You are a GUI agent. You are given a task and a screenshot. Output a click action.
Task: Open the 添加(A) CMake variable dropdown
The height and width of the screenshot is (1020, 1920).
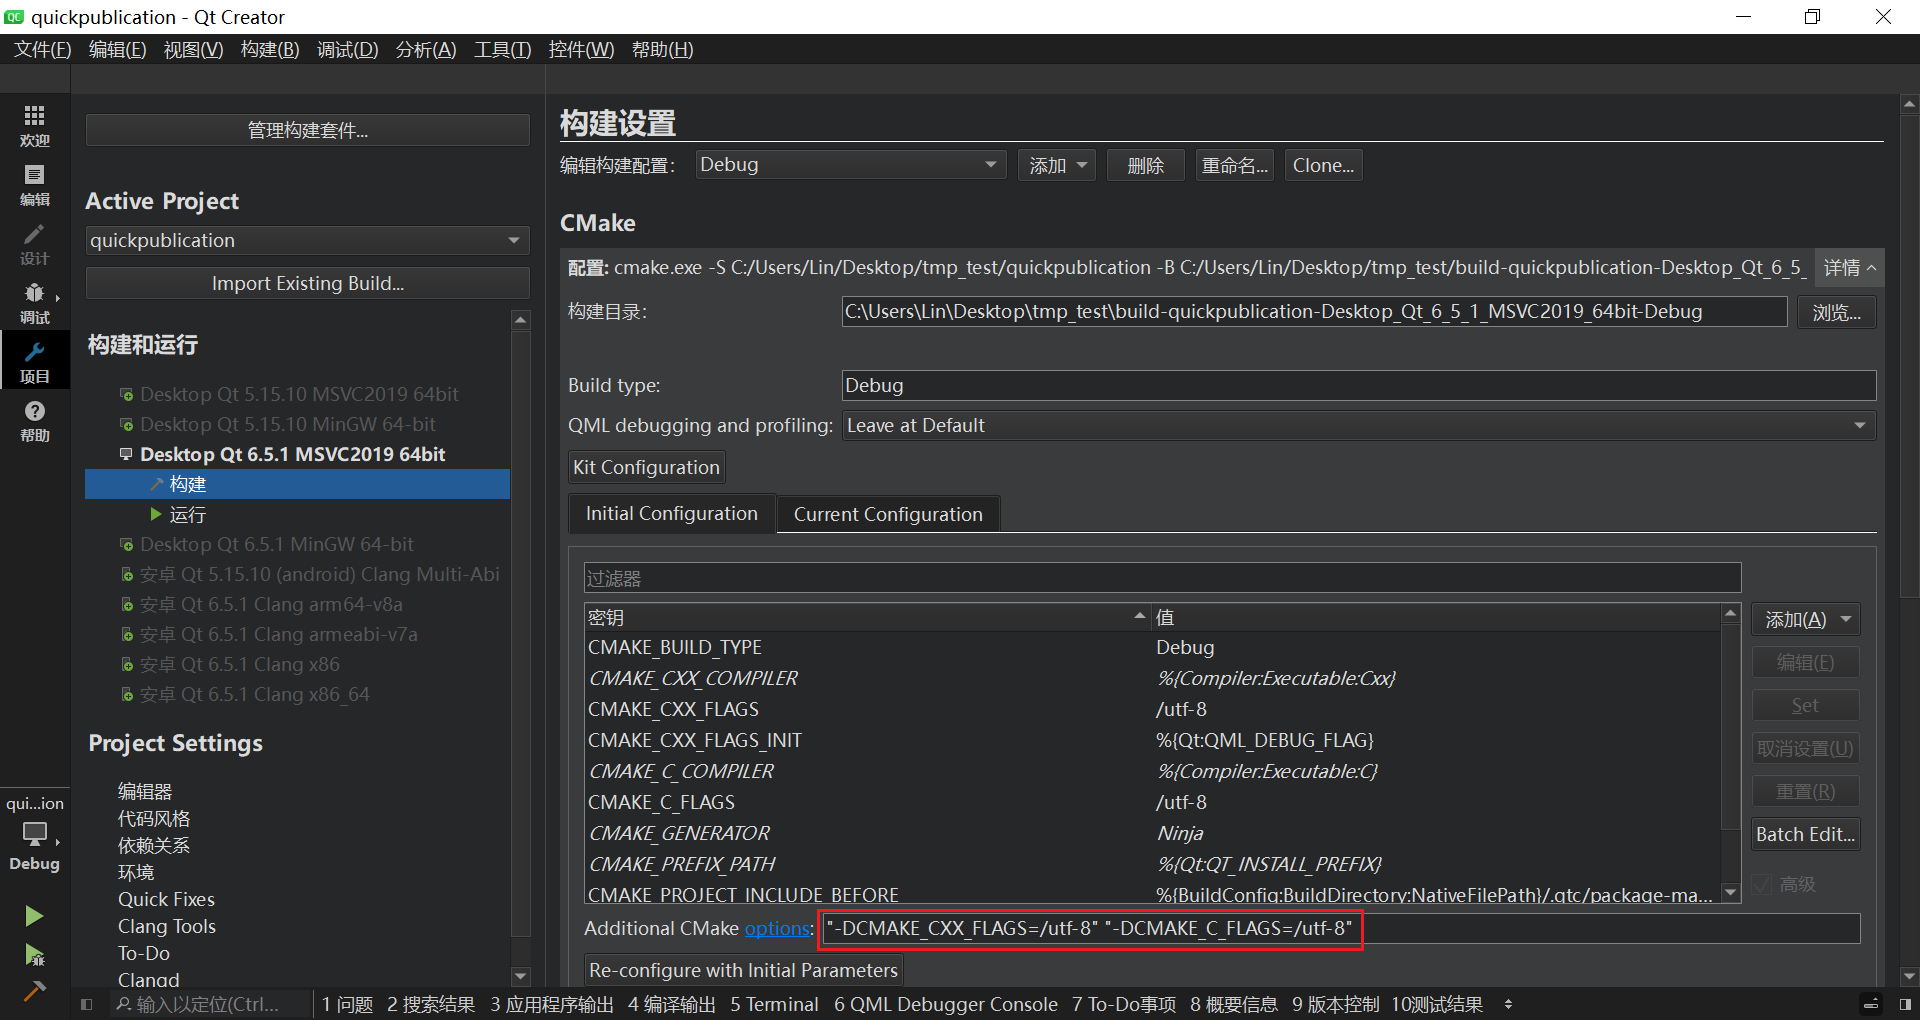tap(1806, 620)
